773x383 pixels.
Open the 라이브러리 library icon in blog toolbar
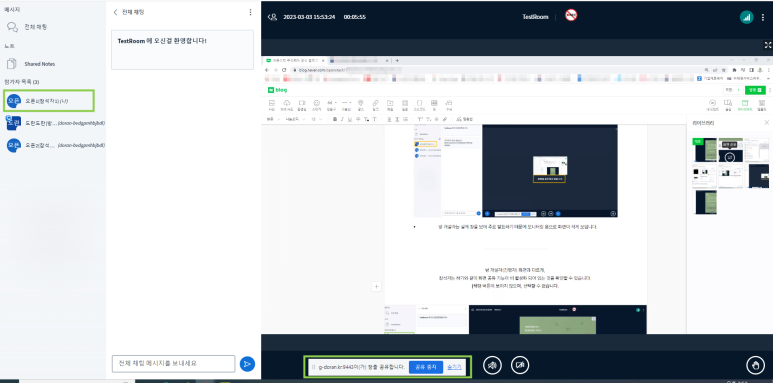click(x=745, y=104)
